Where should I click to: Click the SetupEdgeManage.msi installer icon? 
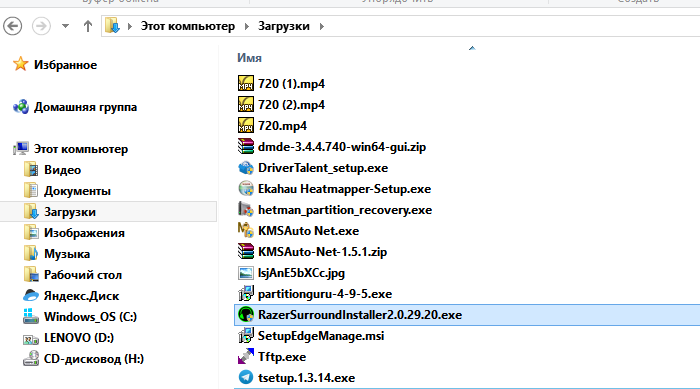tap(246, 335)
